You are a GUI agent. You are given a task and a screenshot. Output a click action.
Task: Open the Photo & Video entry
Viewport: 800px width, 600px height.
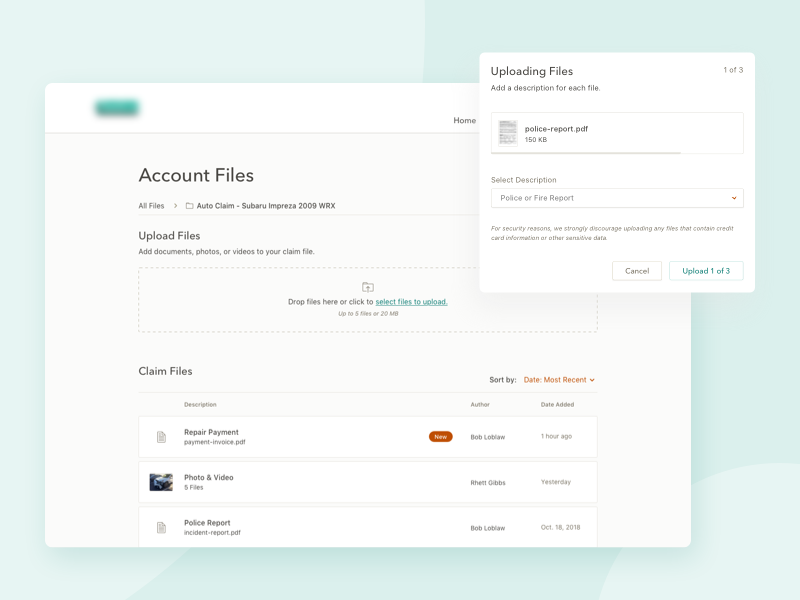point(368,482)
